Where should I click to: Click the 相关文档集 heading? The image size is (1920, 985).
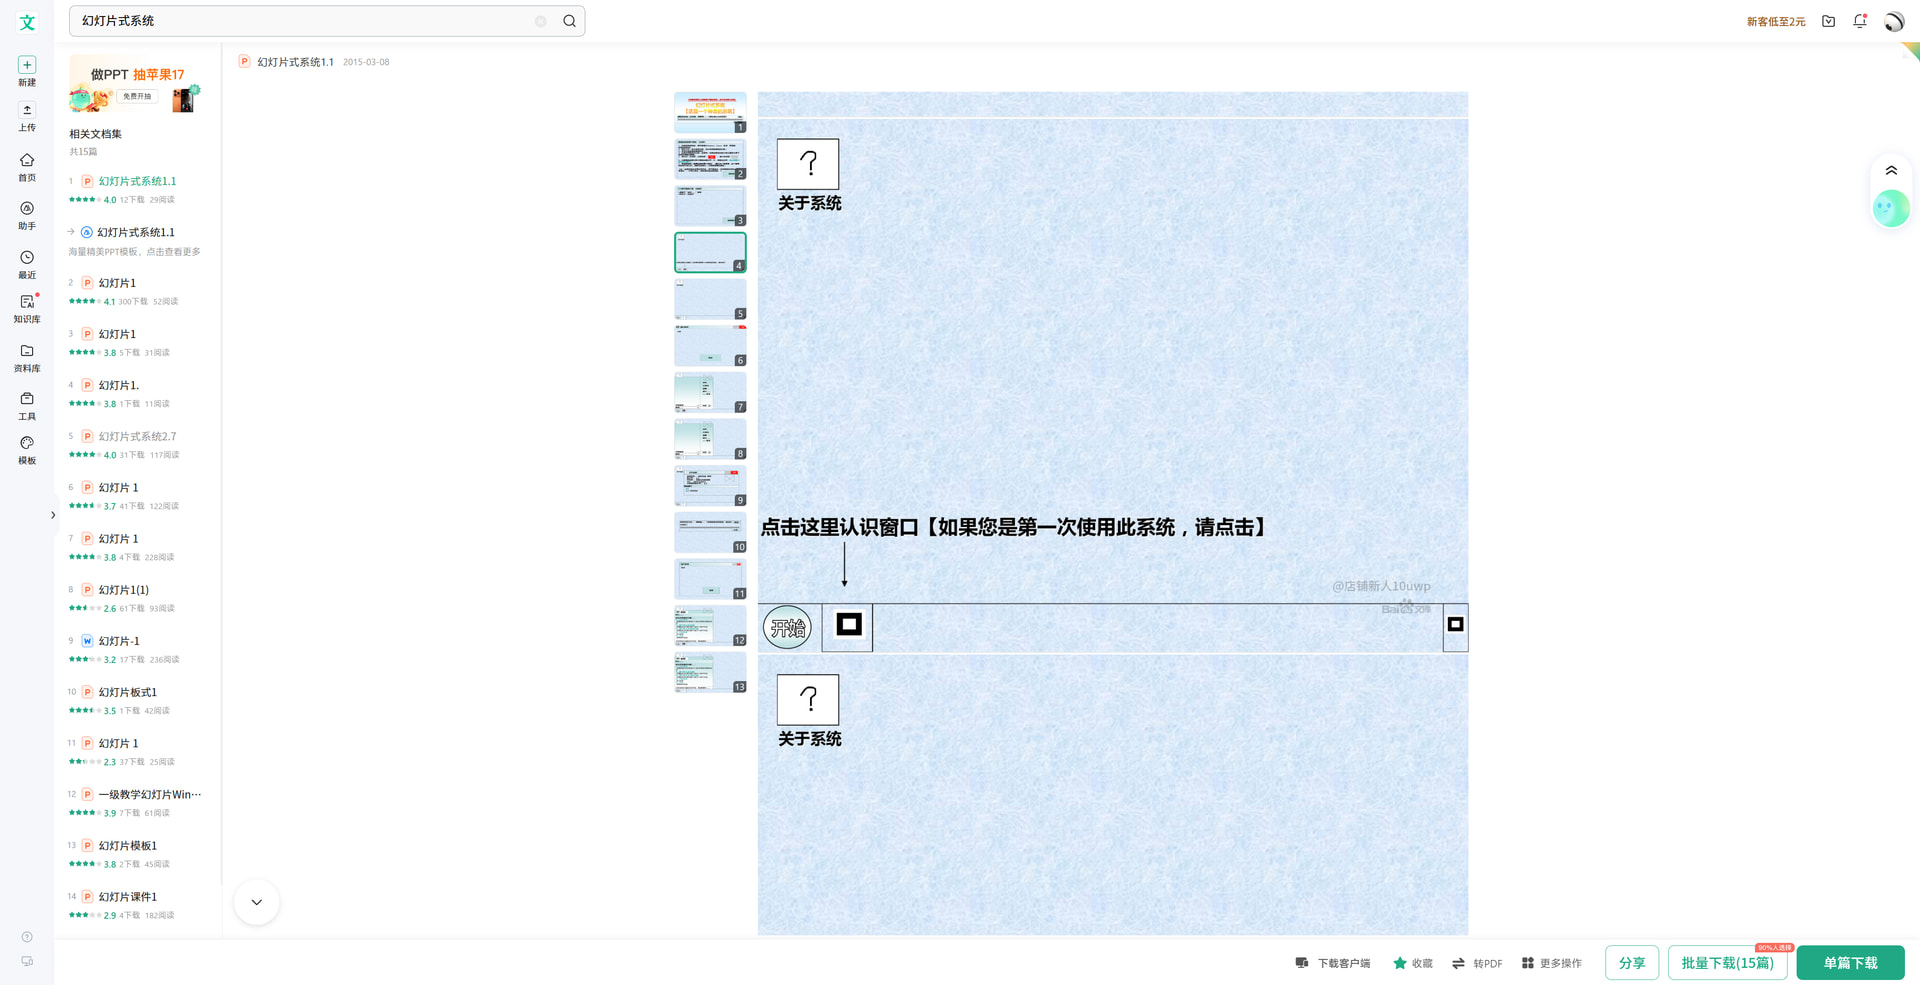[x=95, y=134]
